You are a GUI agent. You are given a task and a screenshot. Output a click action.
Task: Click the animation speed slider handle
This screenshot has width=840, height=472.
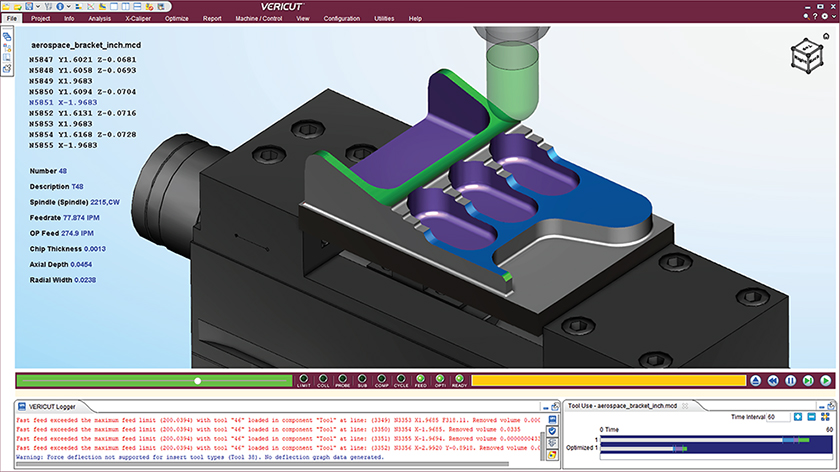tap(198, 381)
